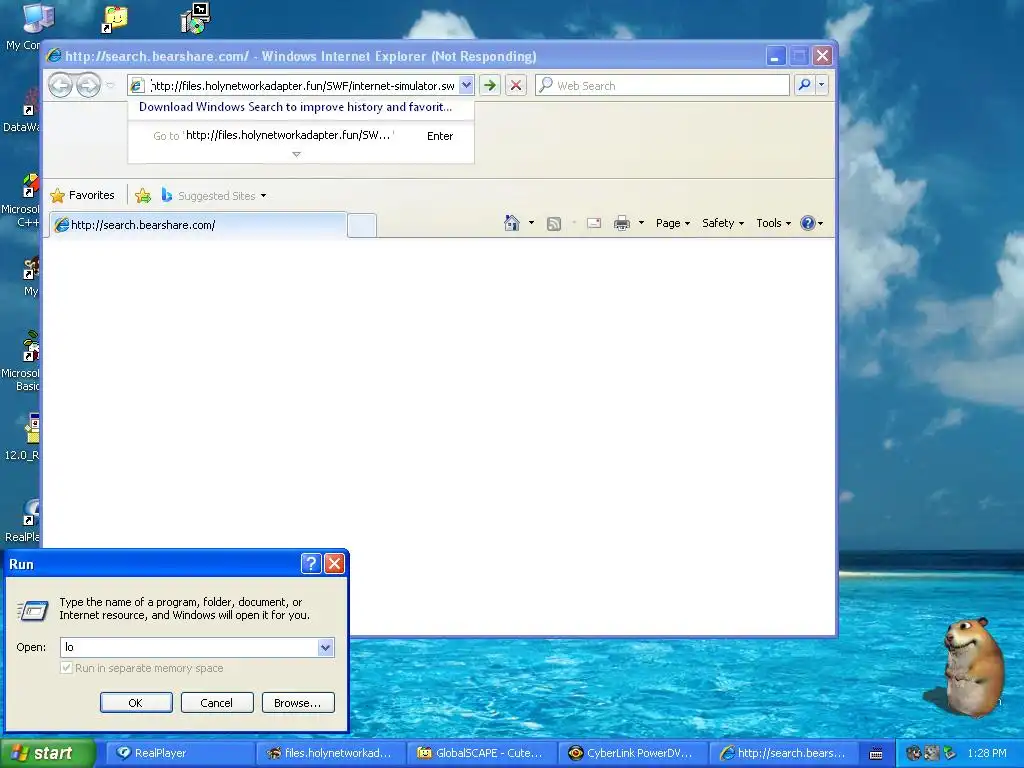The image size is (1024, 768).
Task: Click the first system tray icon
Action: 913,753
